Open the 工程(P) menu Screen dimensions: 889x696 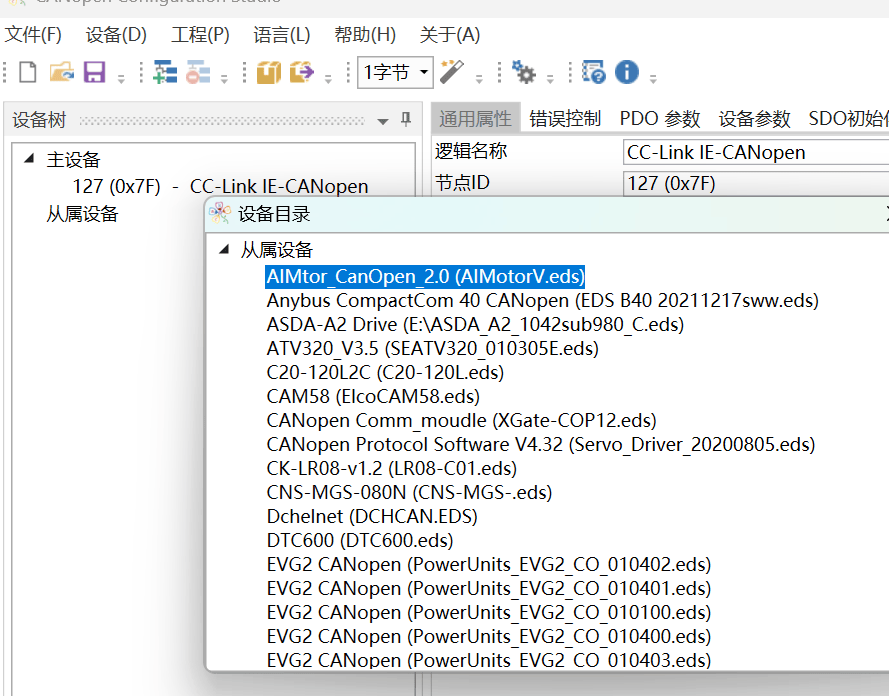pos(200,35)
